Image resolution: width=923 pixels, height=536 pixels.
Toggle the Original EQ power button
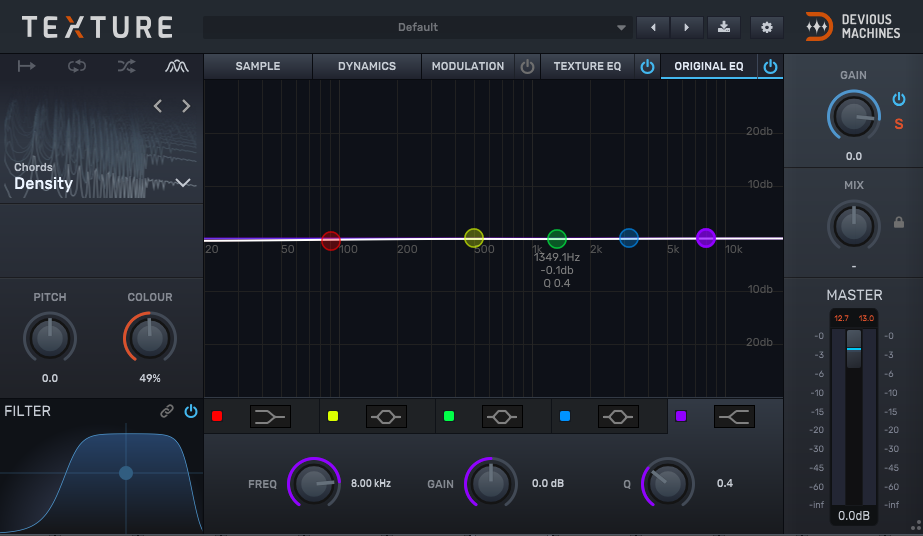[x=770, y=66]
